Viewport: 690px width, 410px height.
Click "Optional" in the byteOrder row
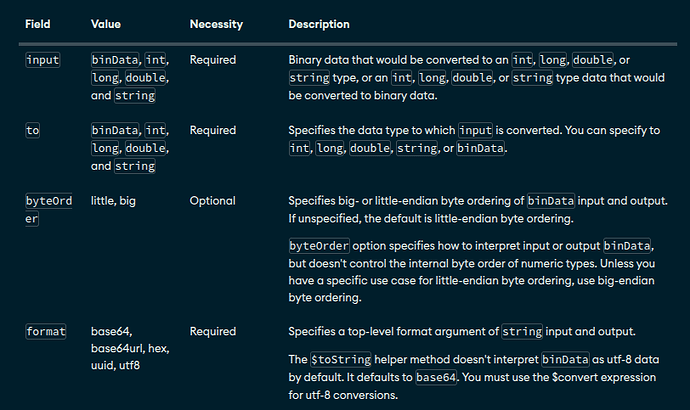(212, 201)
